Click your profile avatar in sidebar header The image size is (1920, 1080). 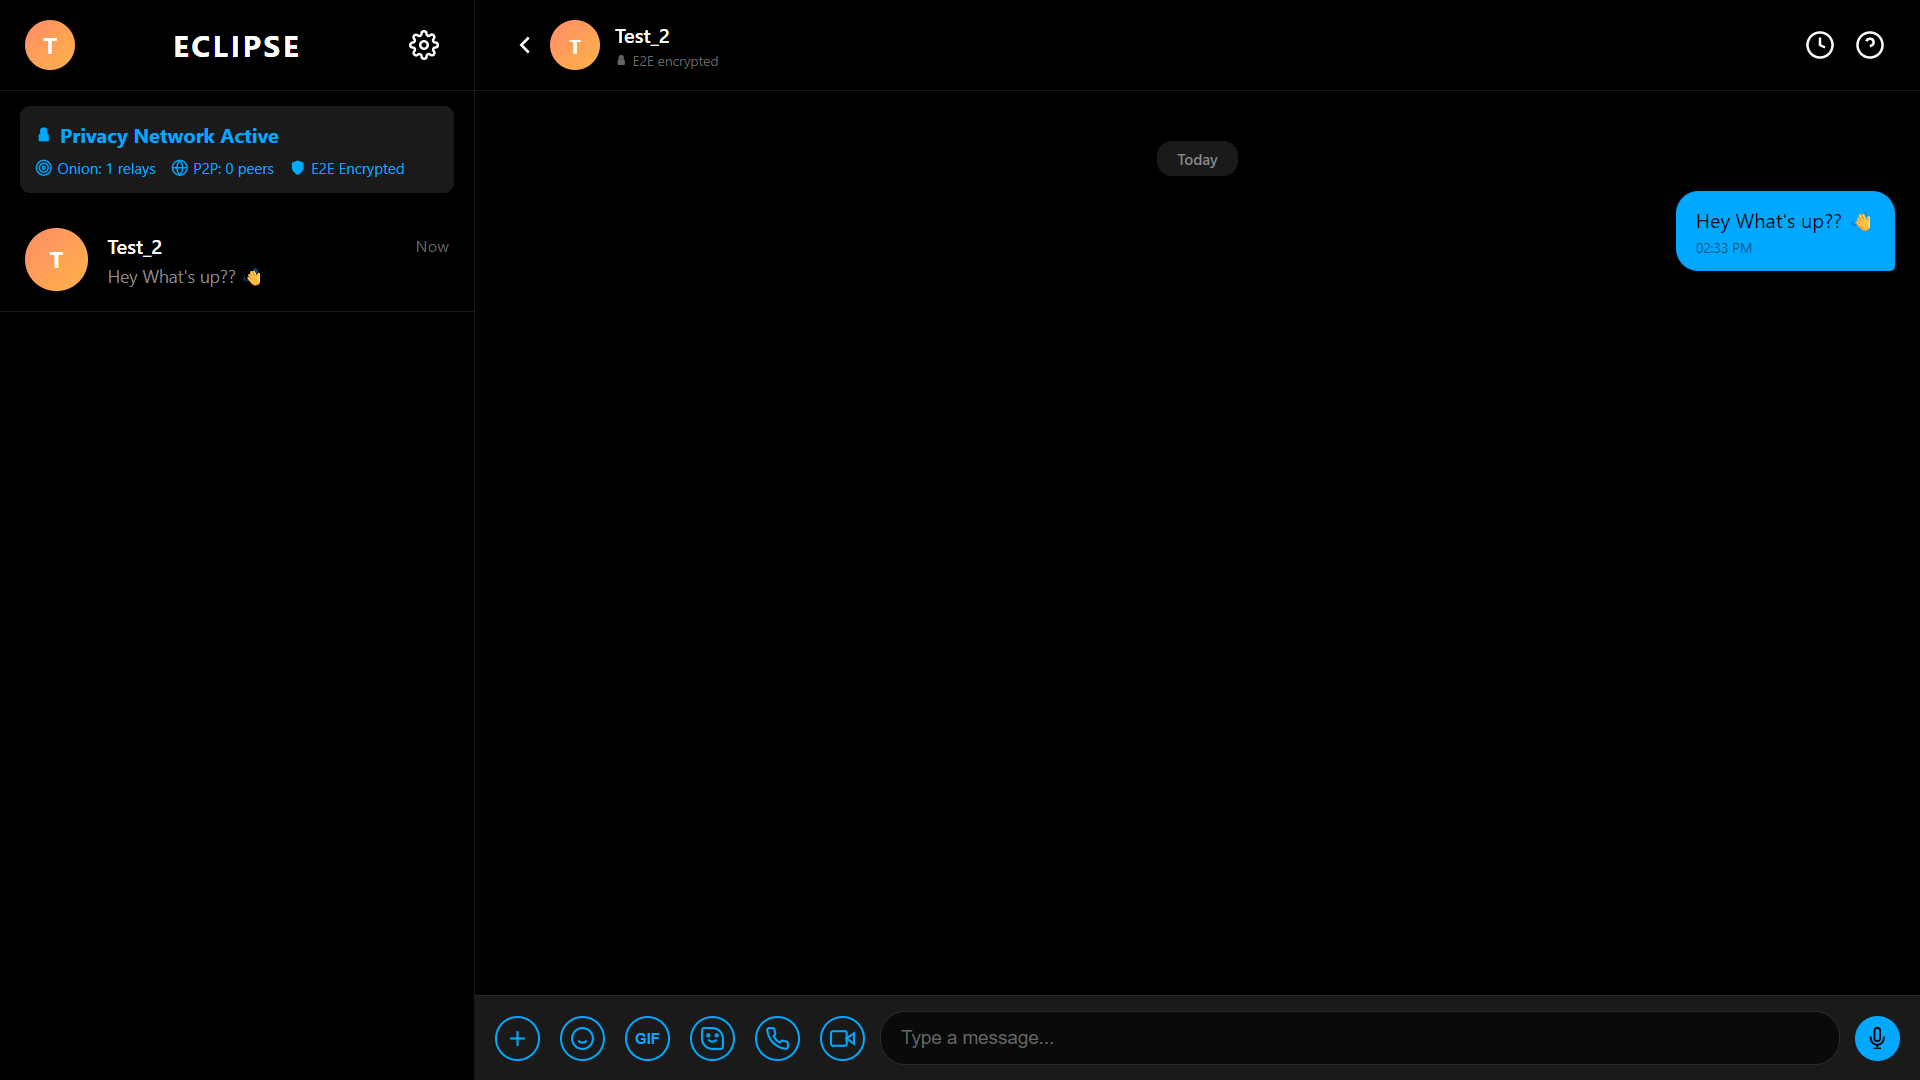(x=50, y=45)
